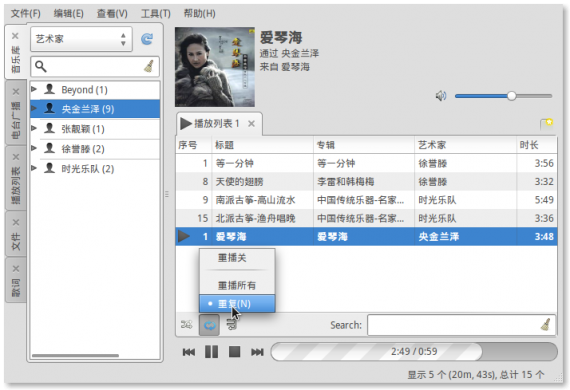
Task: Sort playlist by 序号 column
Action: (x=193, y=145)
